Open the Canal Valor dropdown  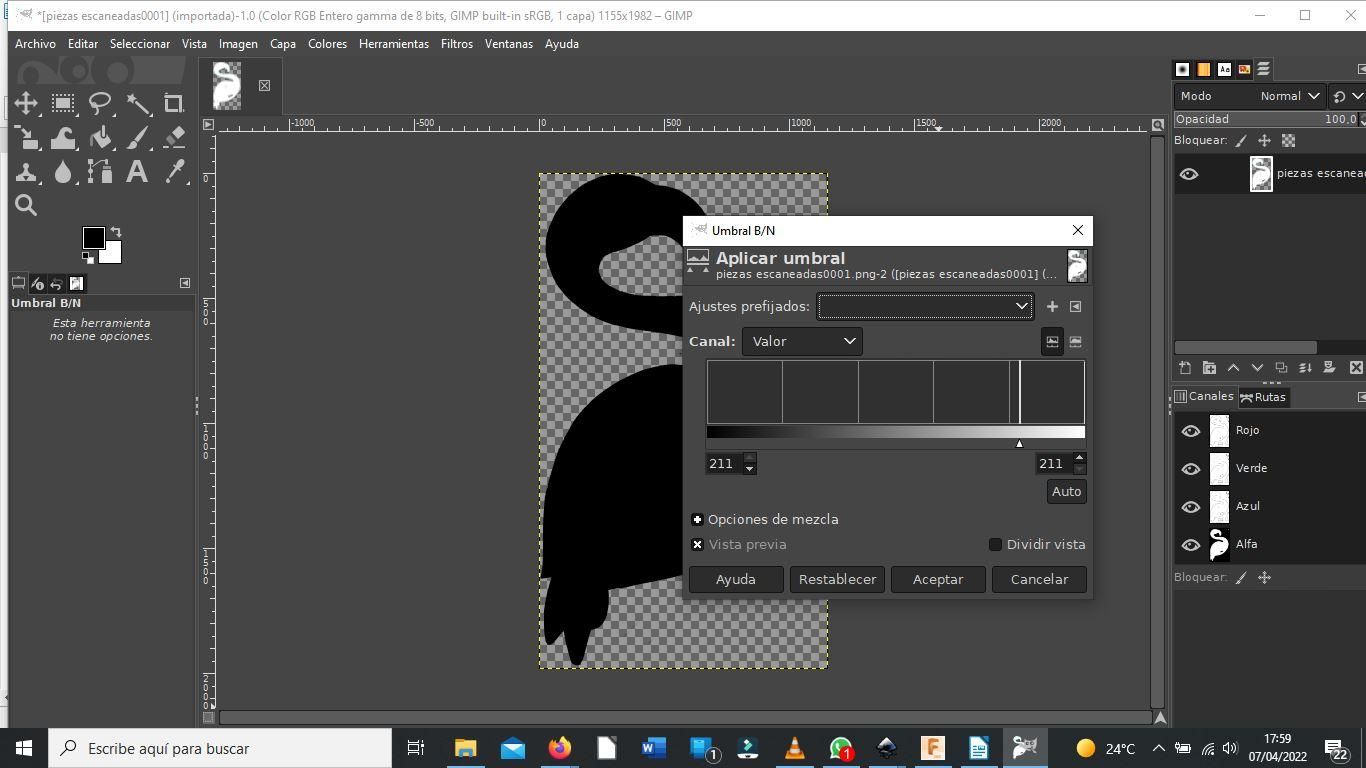802,341
